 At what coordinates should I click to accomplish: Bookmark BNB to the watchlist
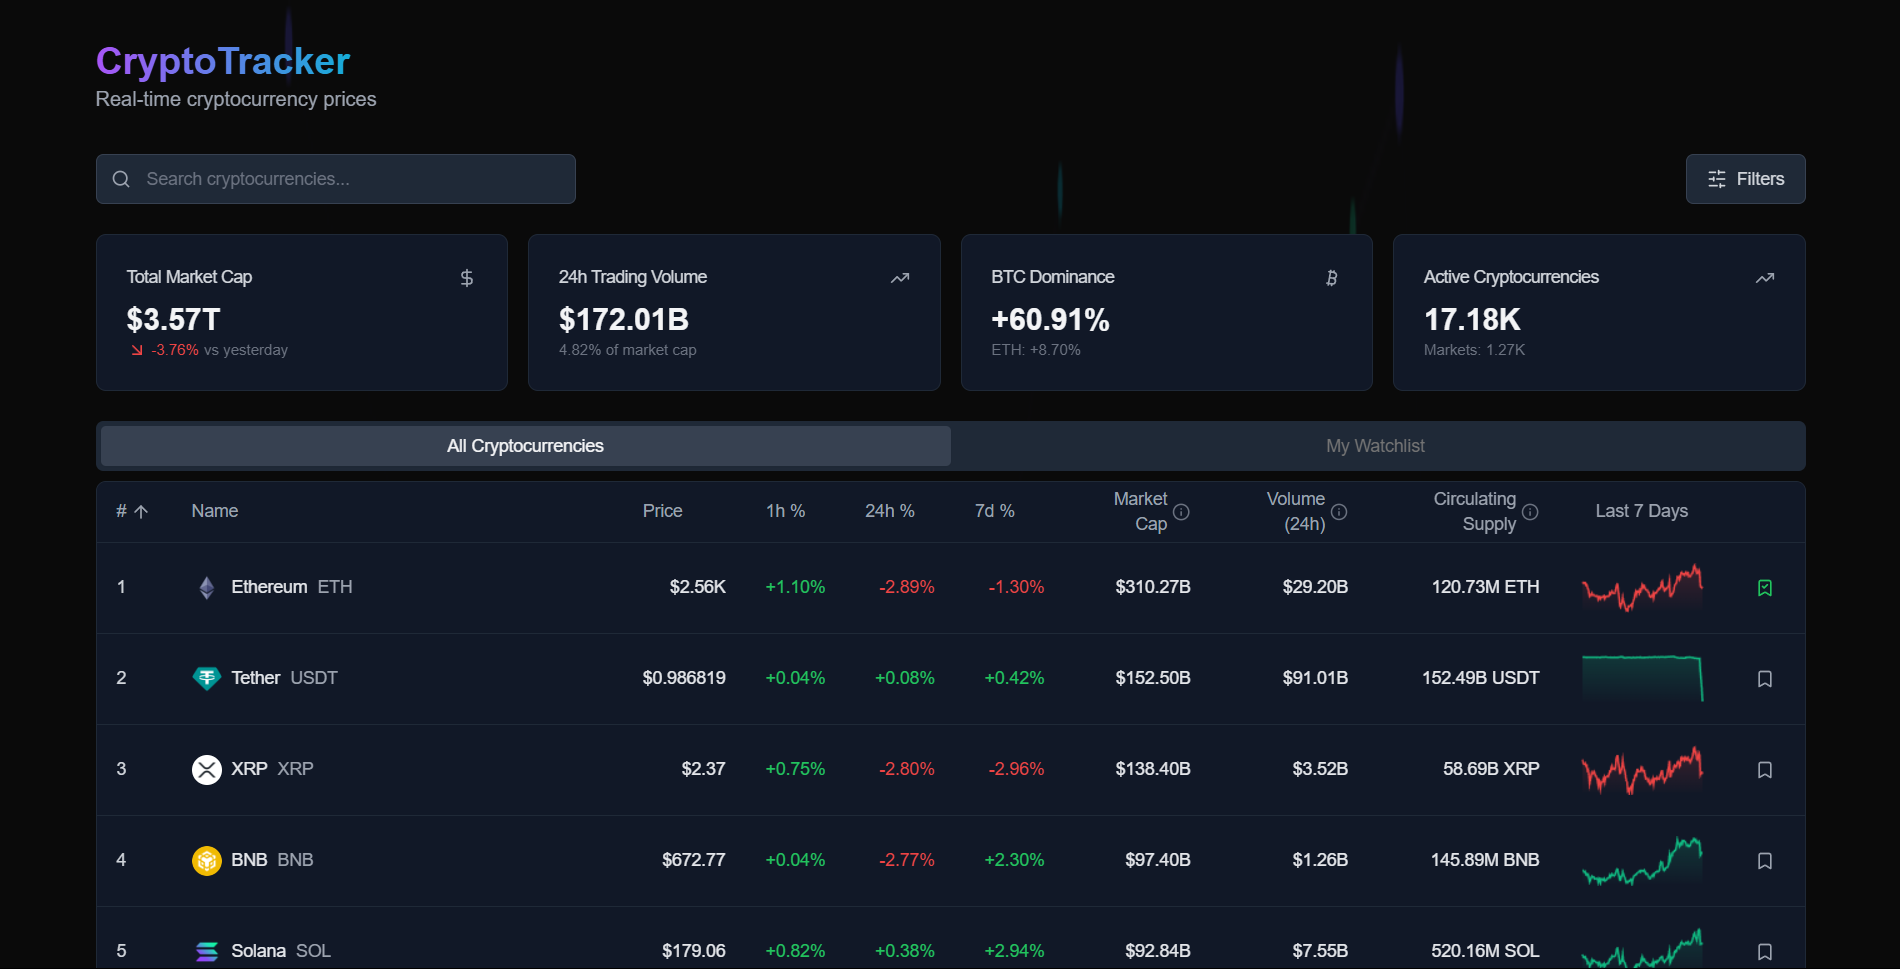[x=1765, y=861]
